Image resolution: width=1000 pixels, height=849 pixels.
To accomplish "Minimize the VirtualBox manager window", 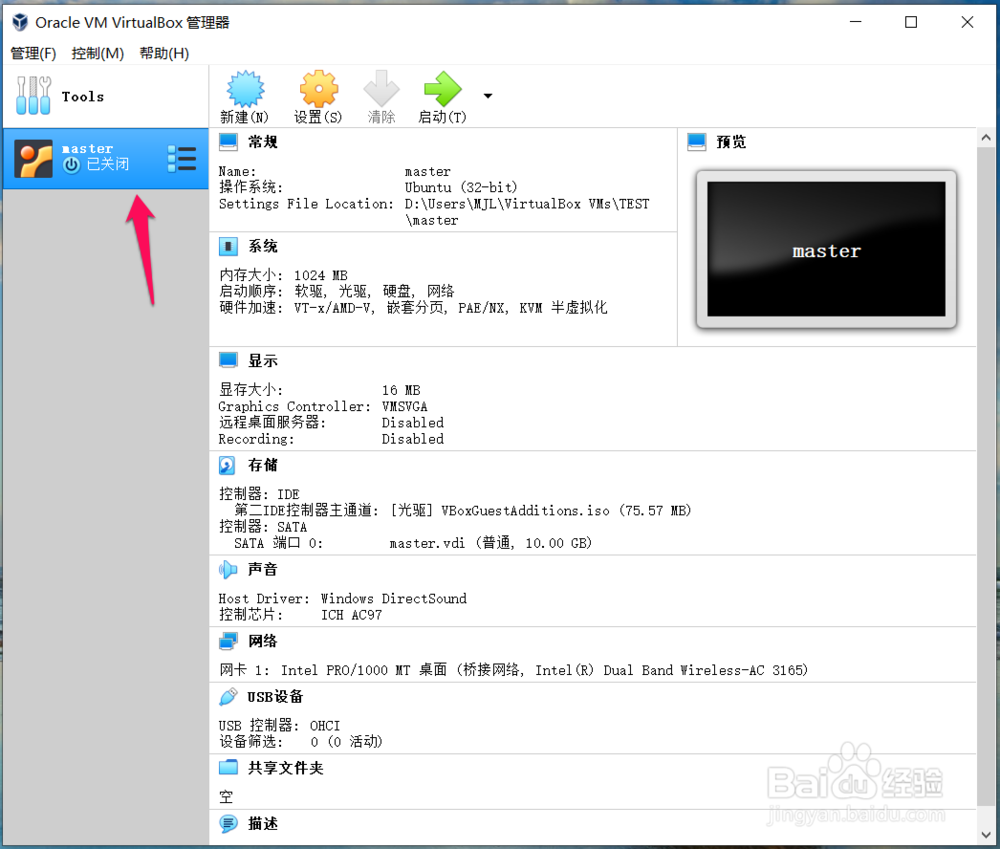I will [x=855, y=22].
